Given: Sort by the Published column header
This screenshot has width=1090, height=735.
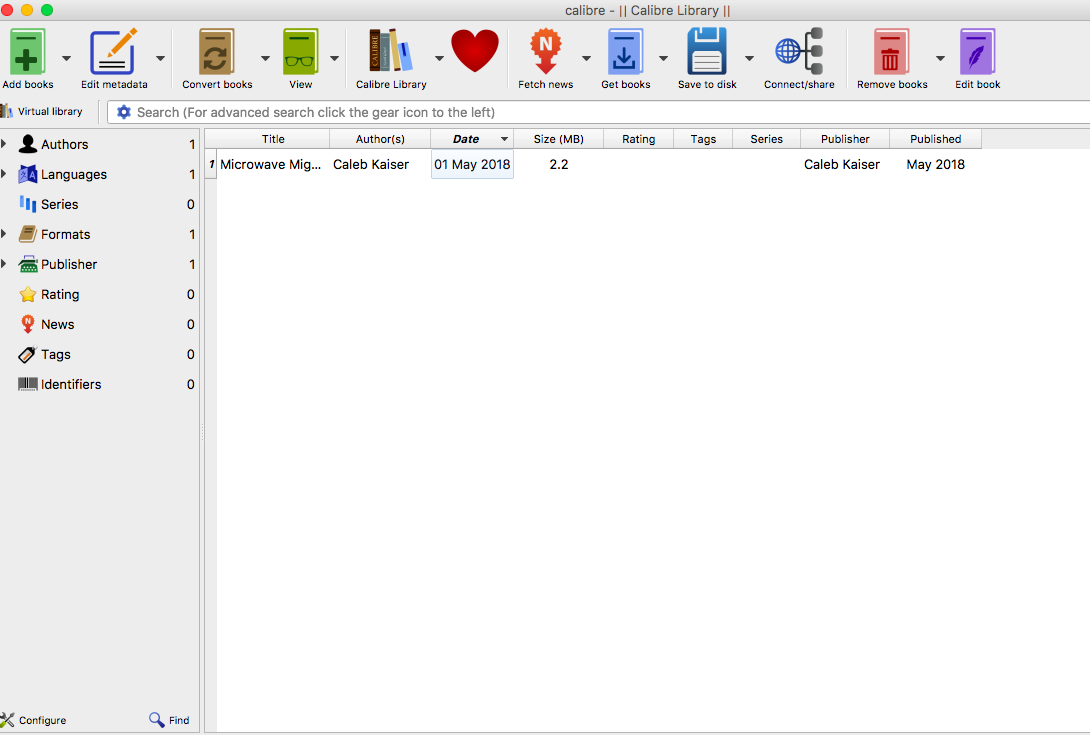Looking at the screenshot, I should tap(936, 139).
